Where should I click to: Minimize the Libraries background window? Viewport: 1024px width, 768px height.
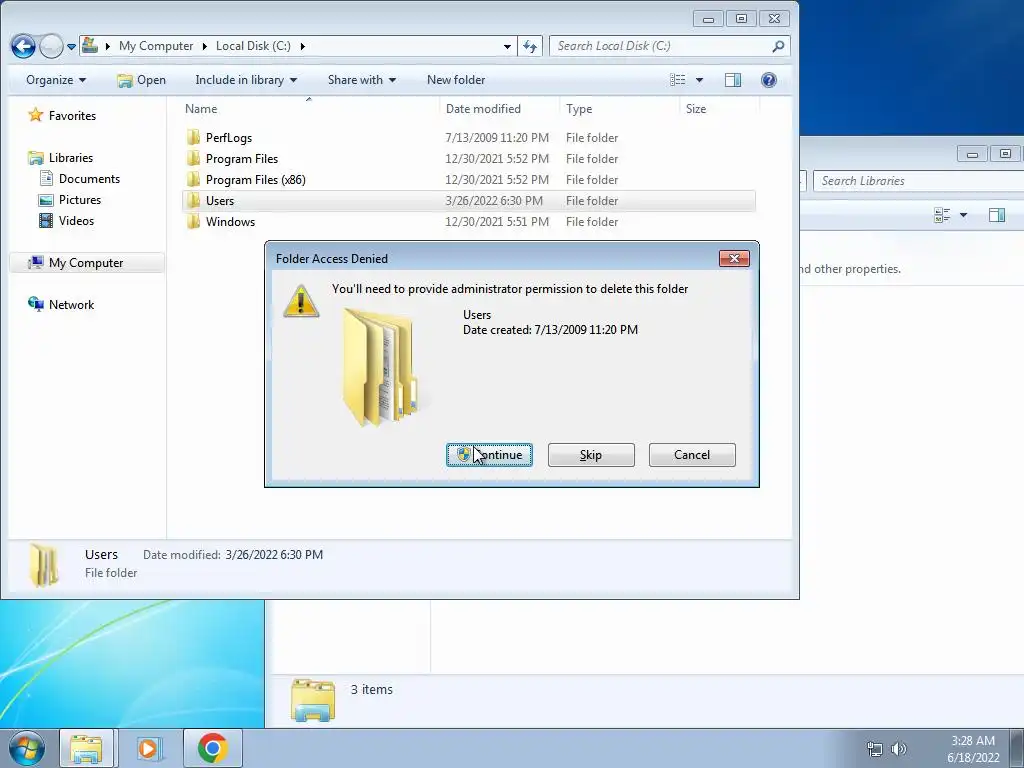point(972,154)
